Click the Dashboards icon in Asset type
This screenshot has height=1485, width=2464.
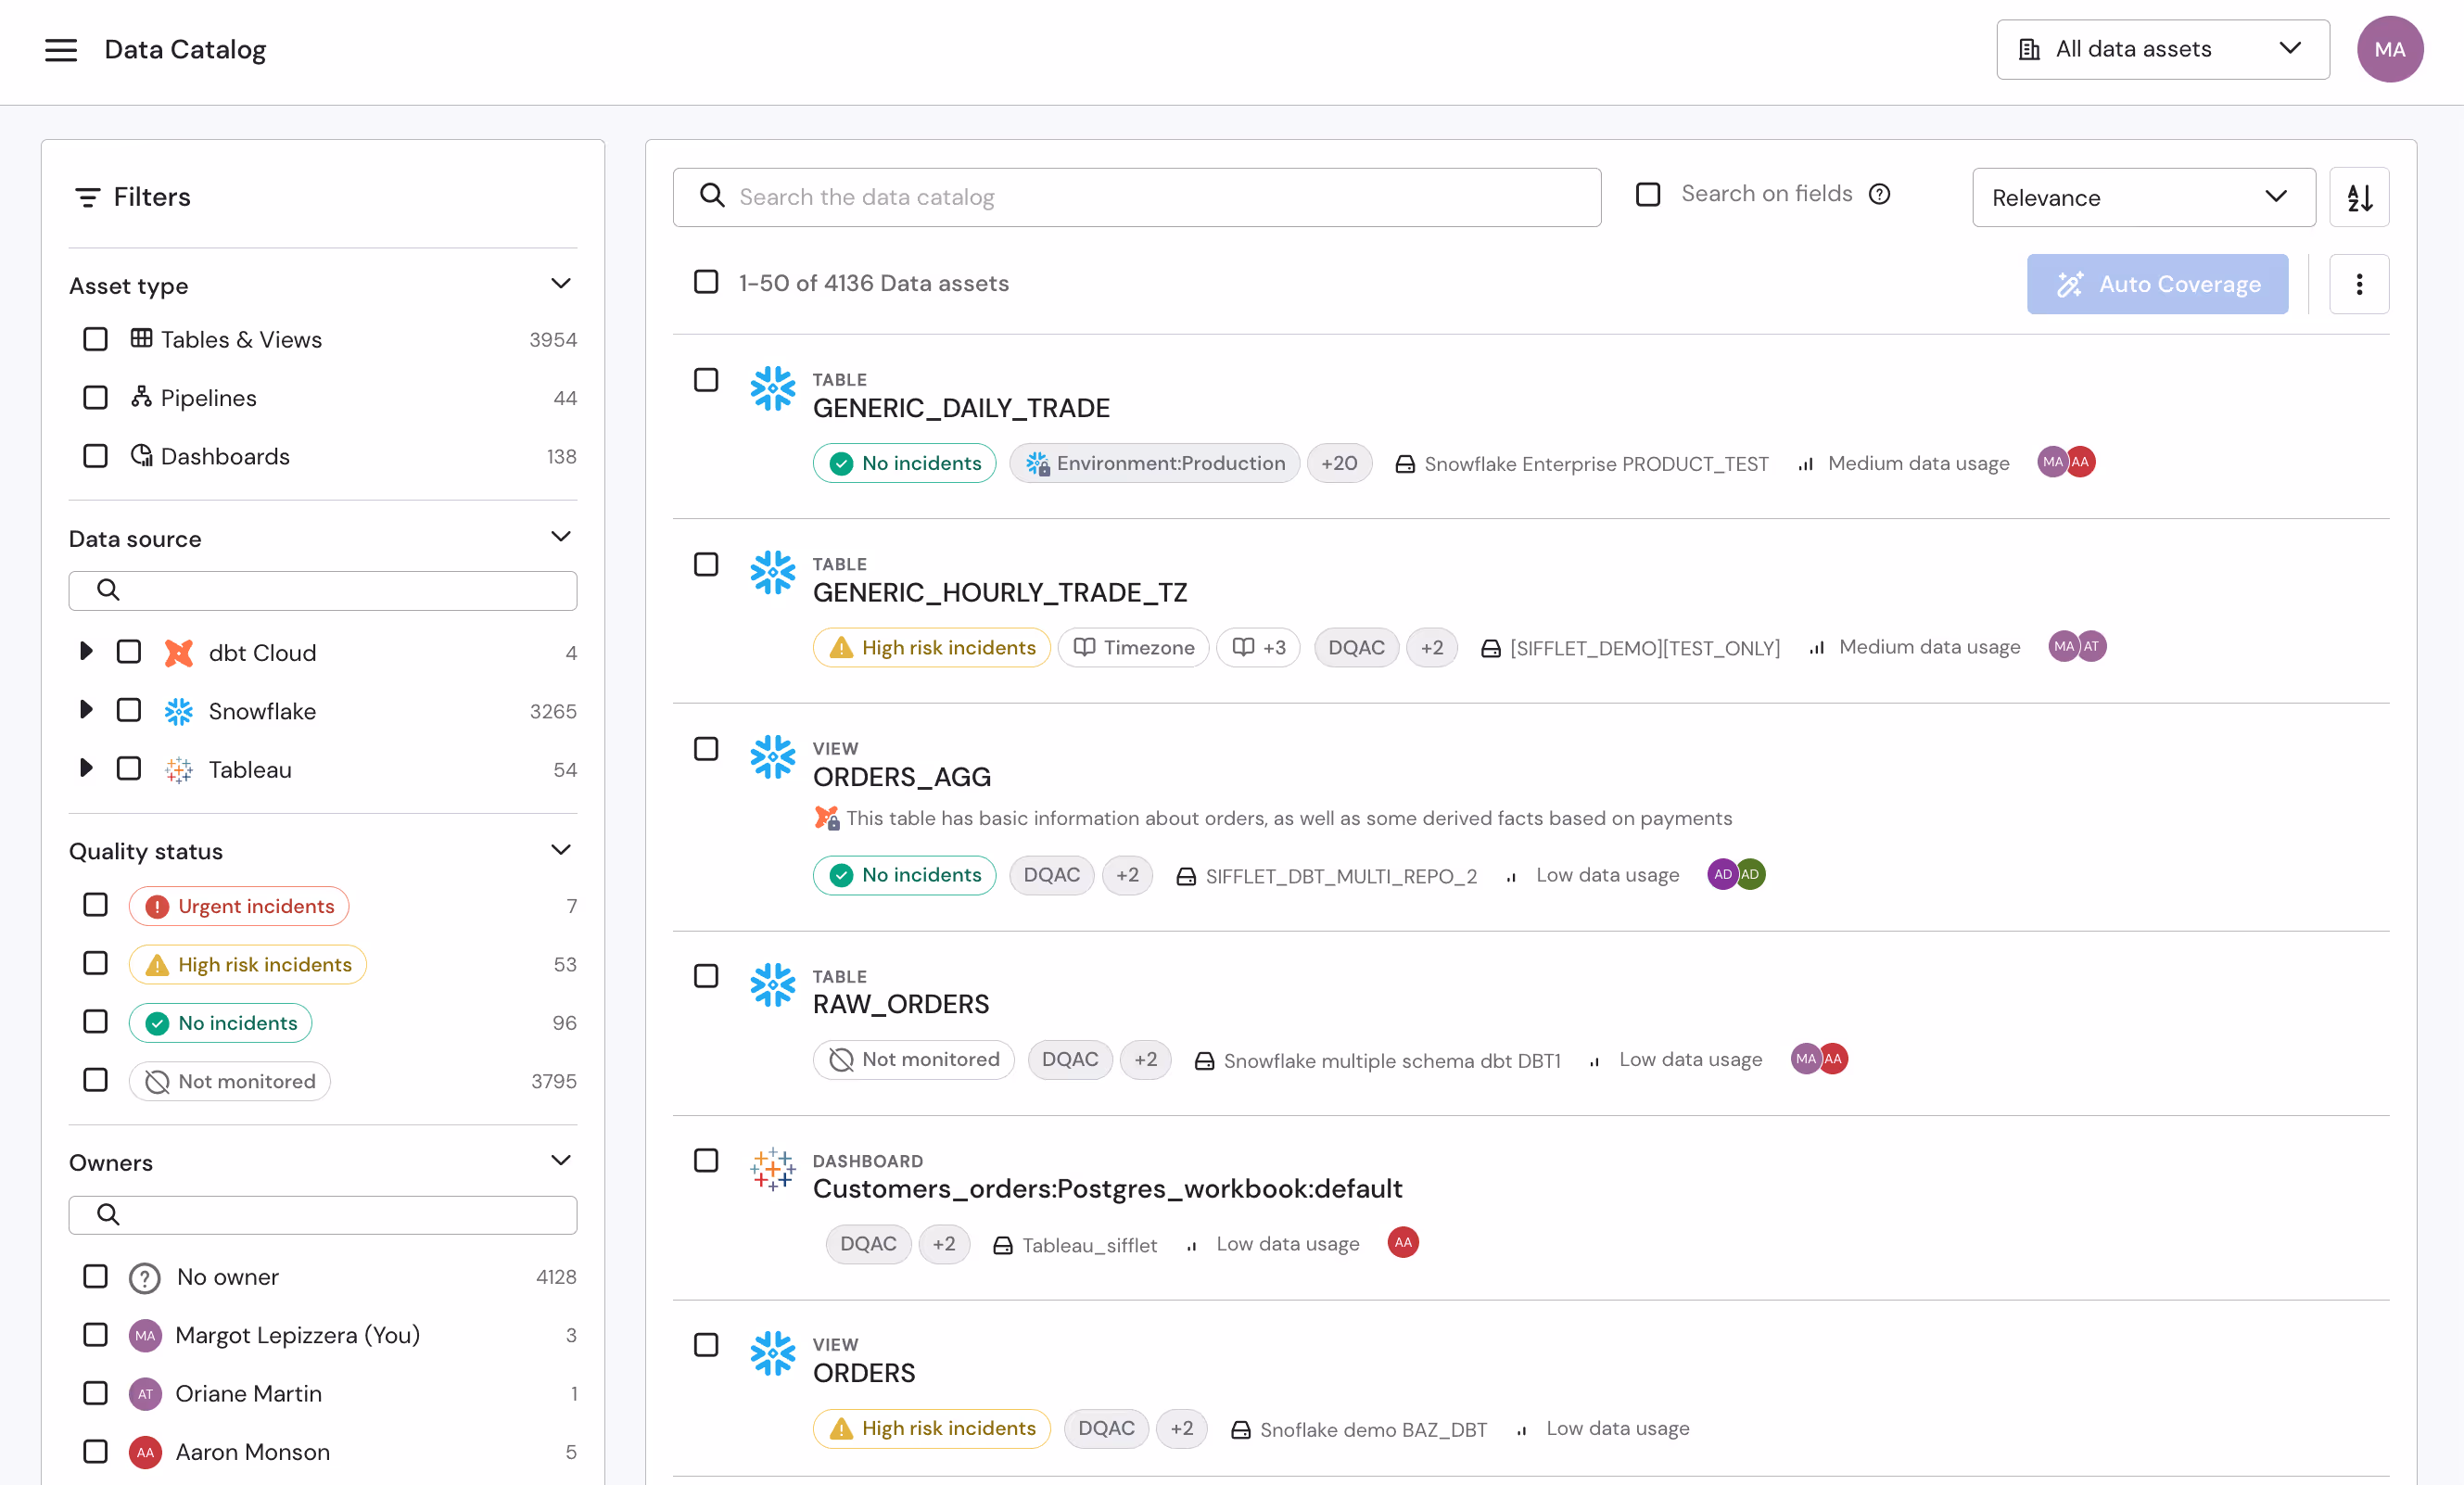(142, 455)
